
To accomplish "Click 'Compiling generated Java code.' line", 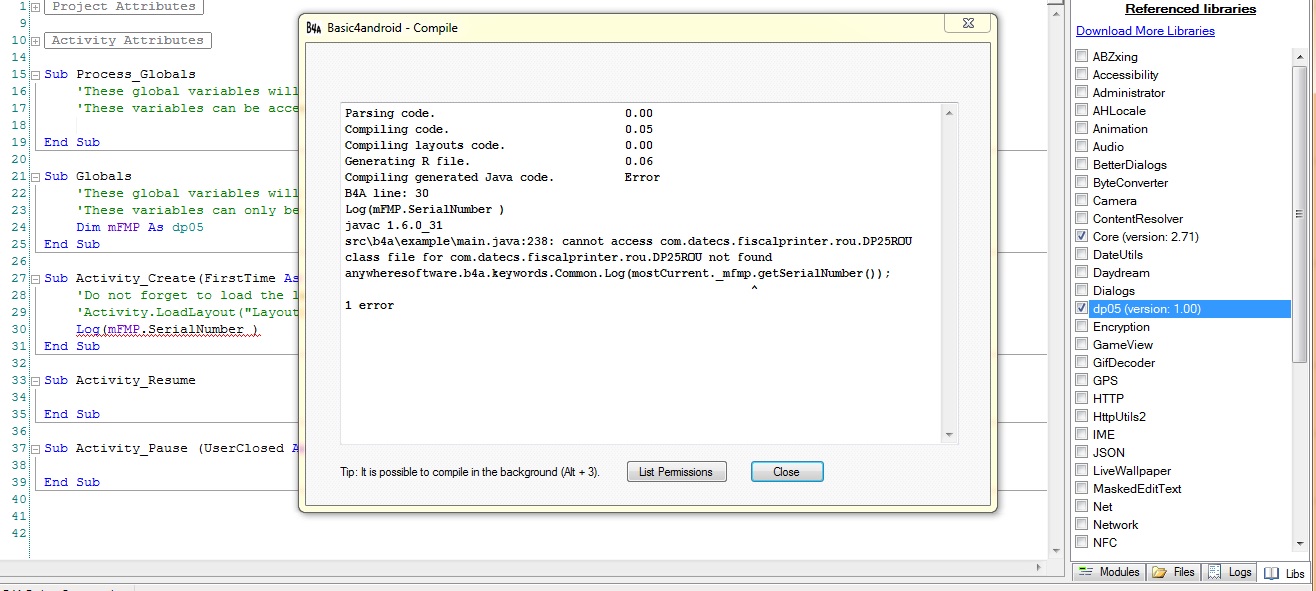I will pos(449,177).
